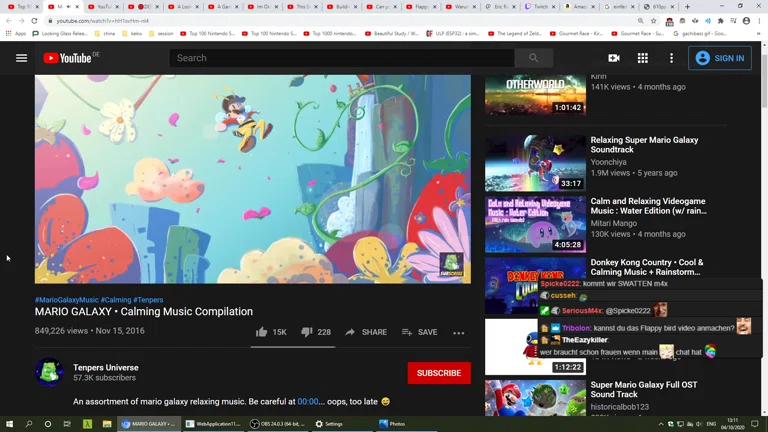The height and width of the screenshot is (432, 768).
Task: Open the session bookmarks folder
Action: pyautogui.click(x=161, y=33)
